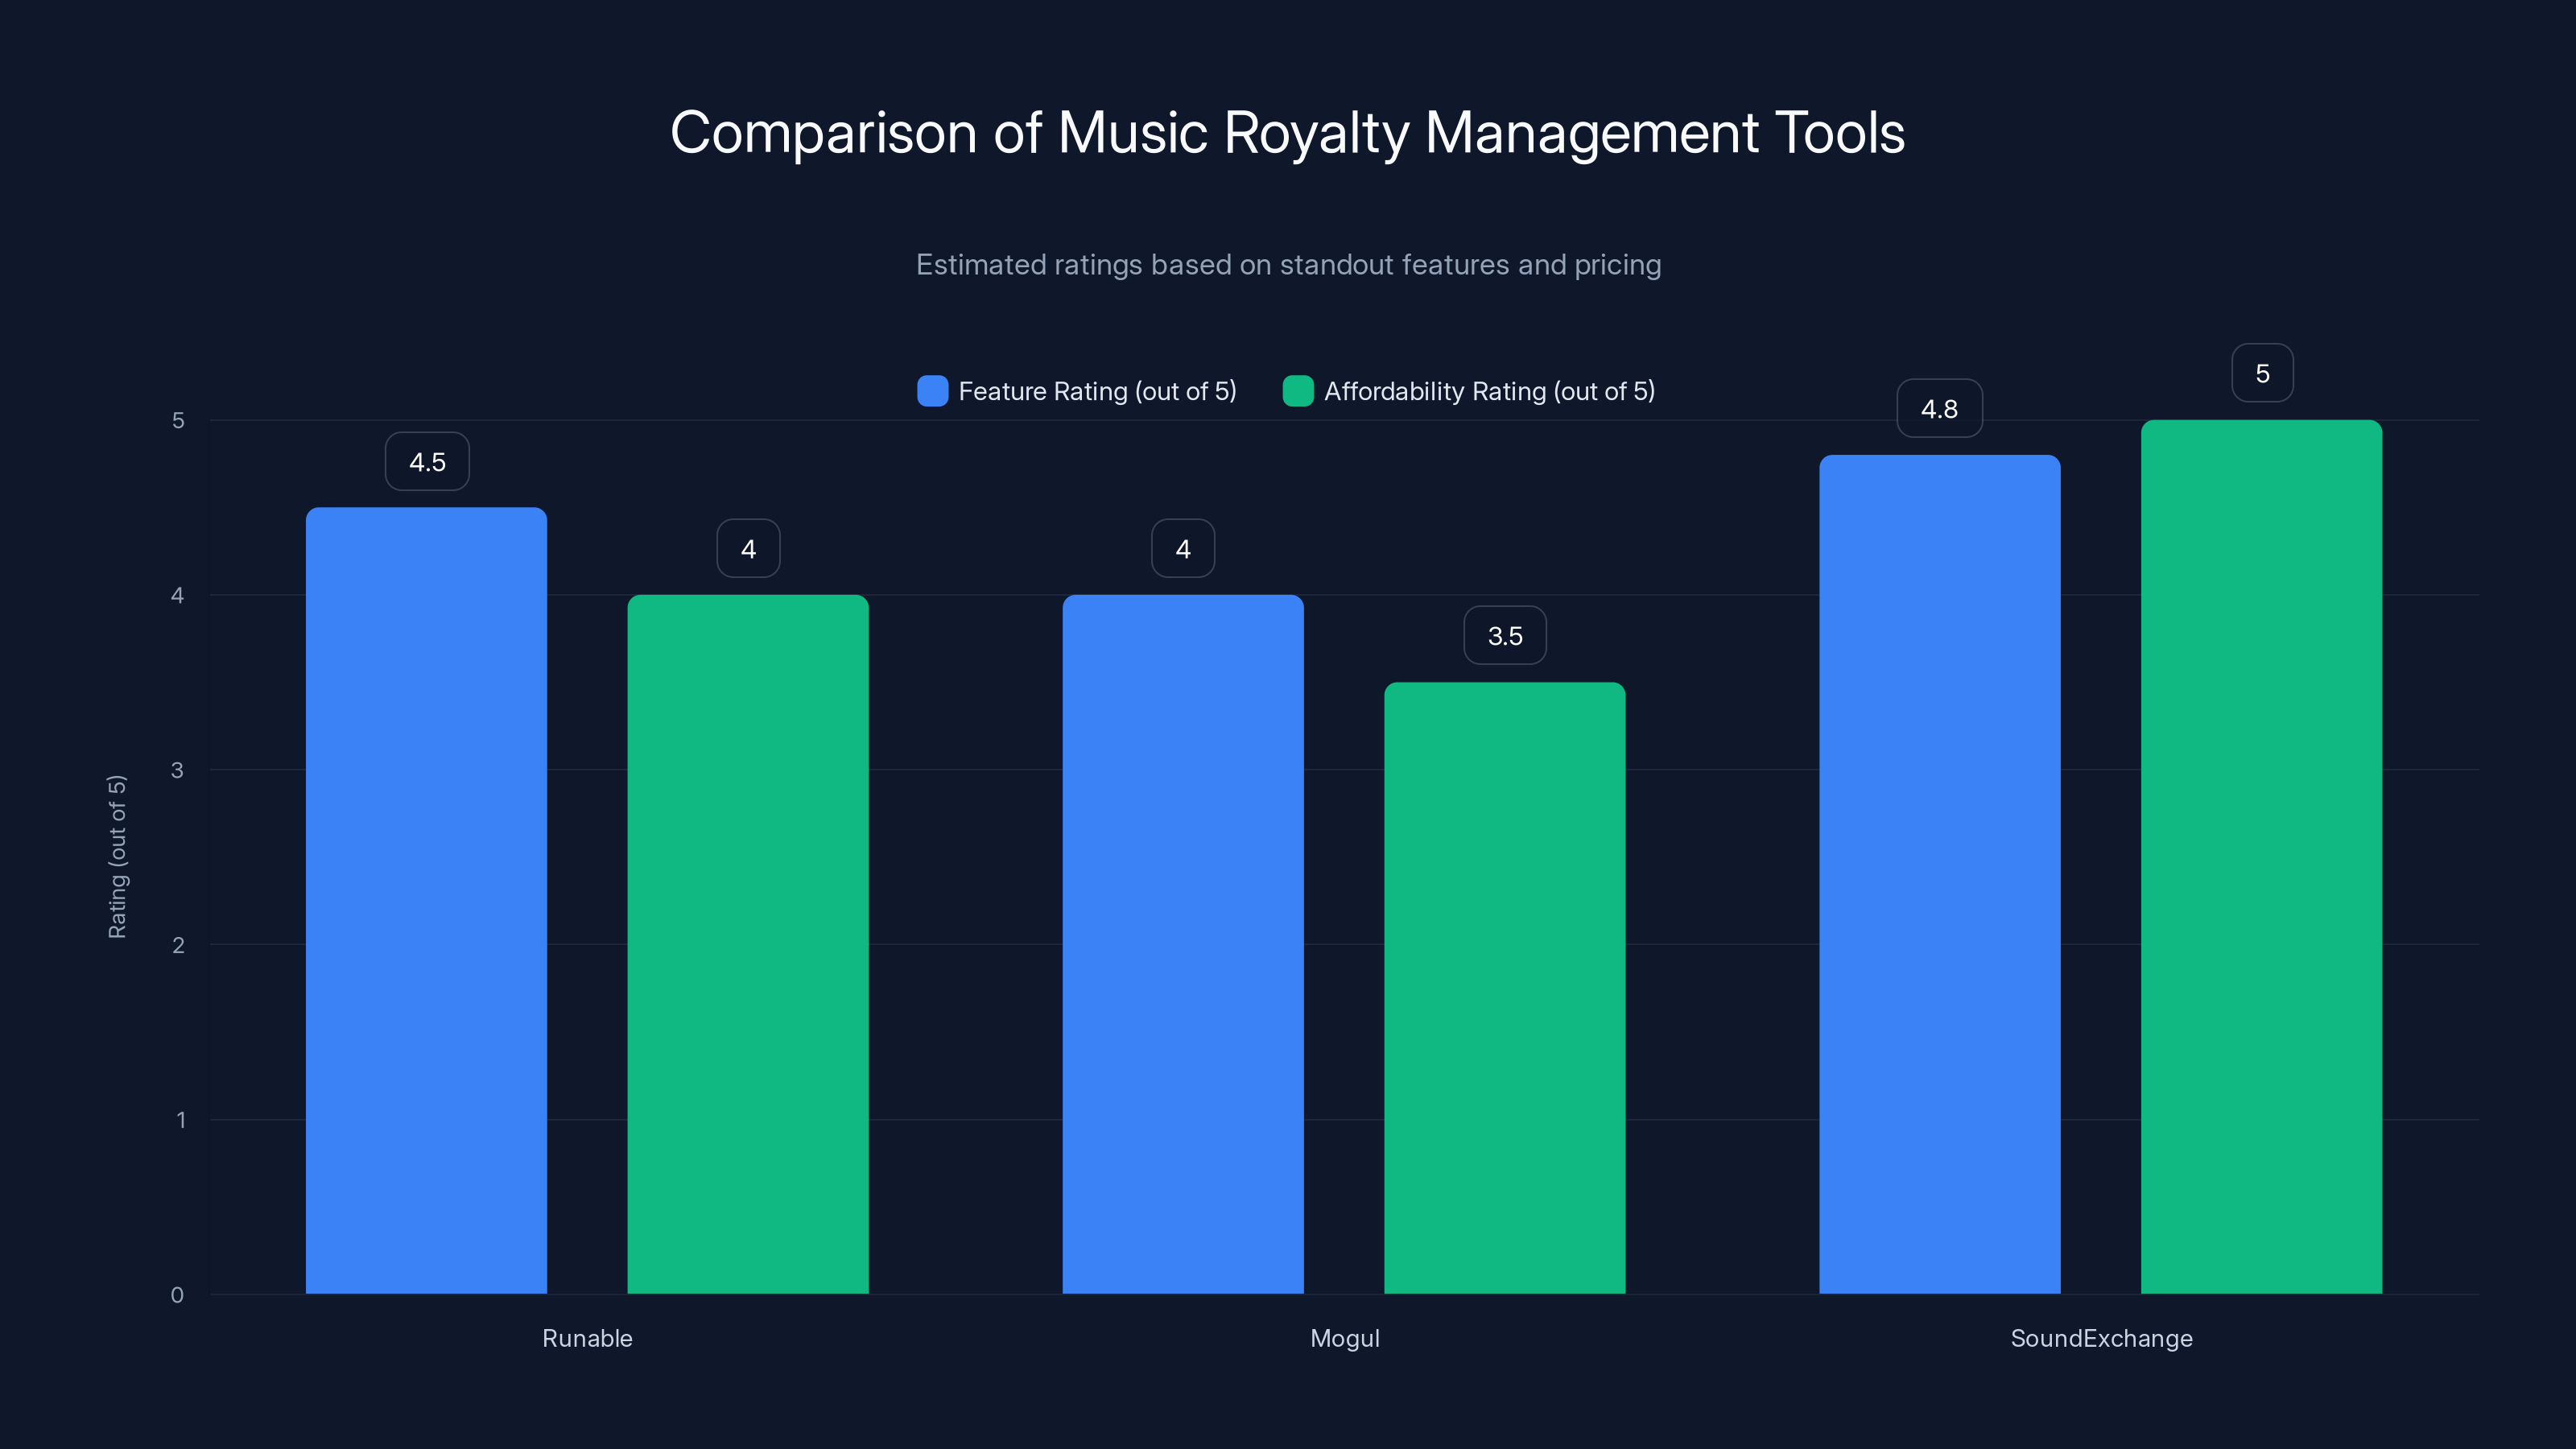Click the 4.5 value label above Runable's bar
The width and height of the screenshot is (2576, 1449).
(x=427, y=461)
